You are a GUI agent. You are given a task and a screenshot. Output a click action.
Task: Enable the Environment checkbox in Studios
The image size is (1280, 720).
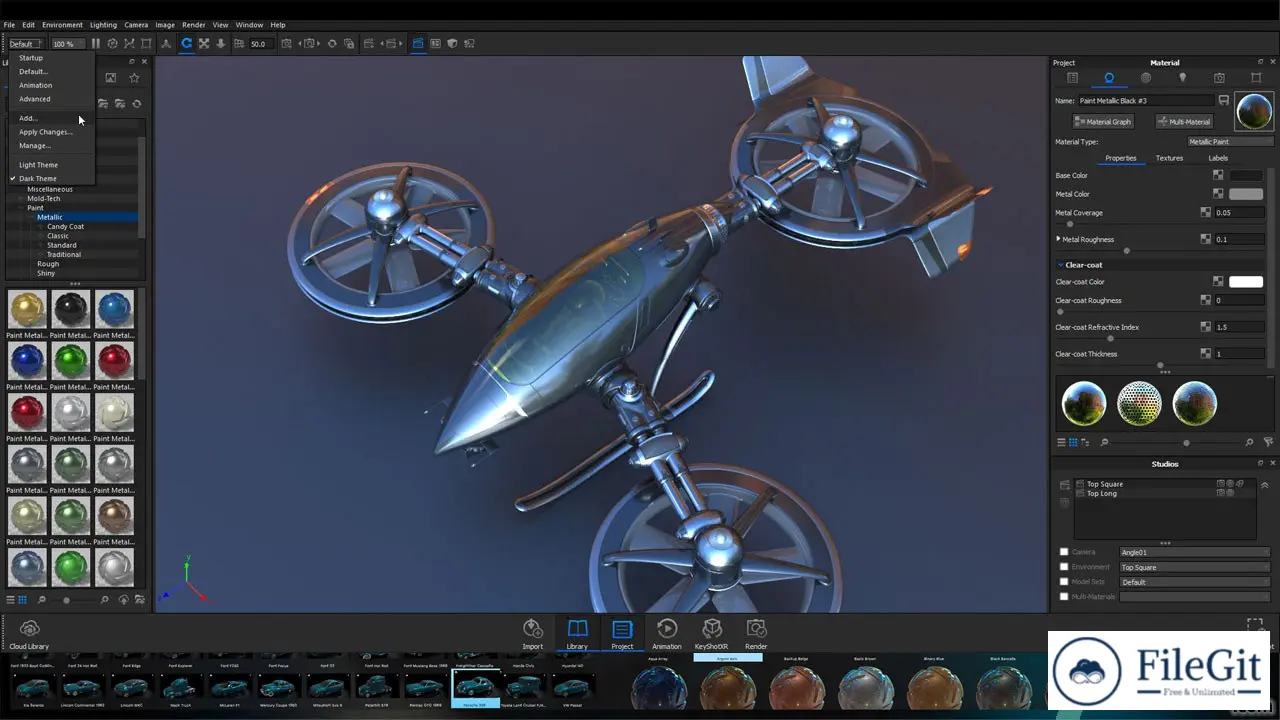click(1064, 567)
